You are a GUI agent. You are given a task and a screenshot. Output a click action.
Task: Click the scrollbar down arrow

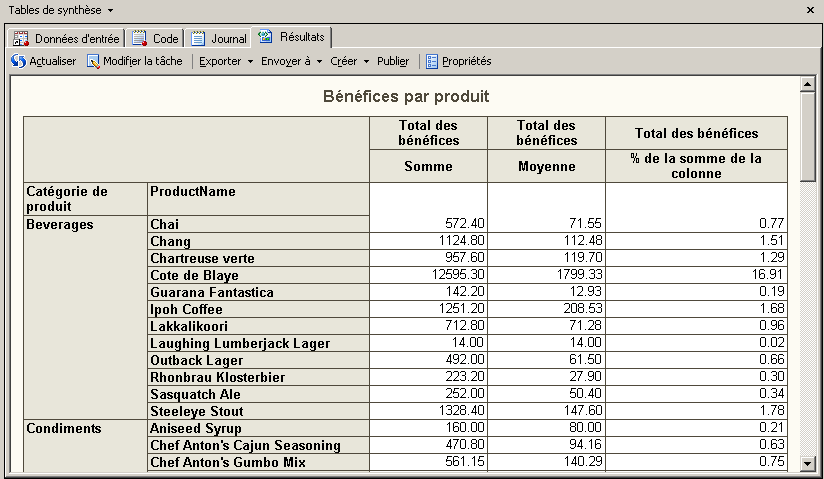pos(807,463)
